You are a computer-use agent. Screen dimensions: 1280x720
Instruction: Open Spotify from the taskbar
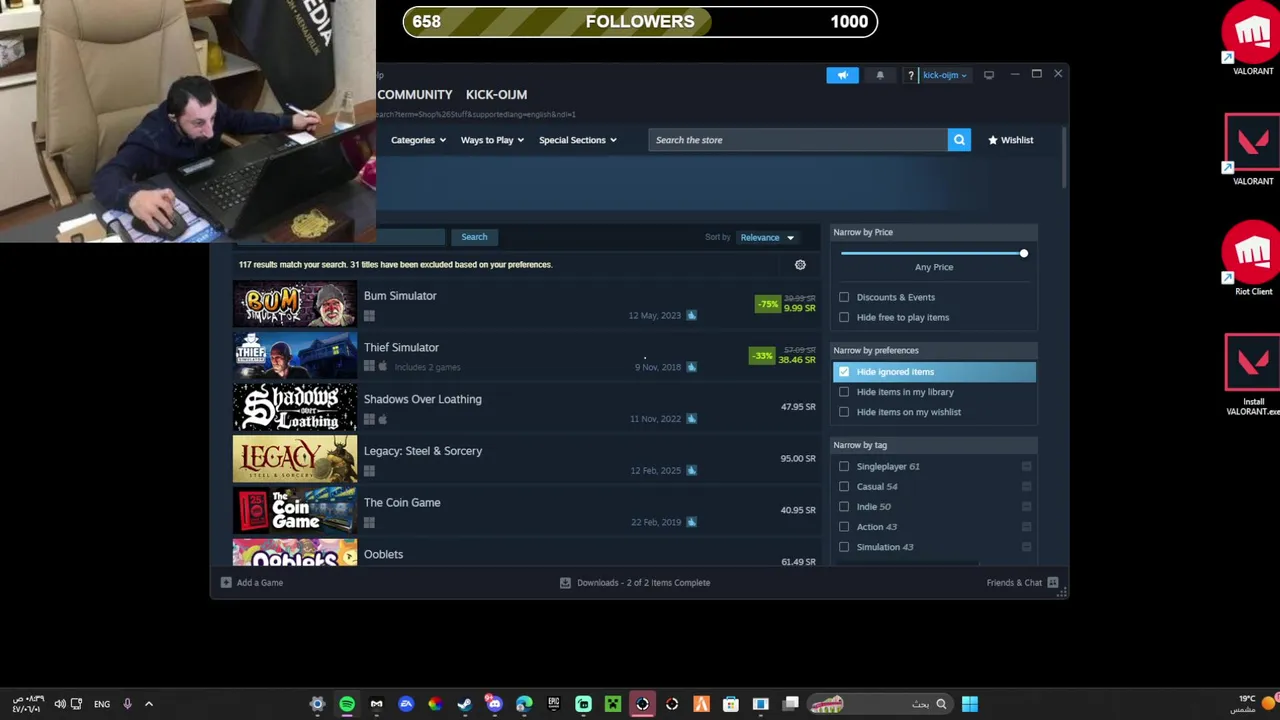tap(347, 704)
